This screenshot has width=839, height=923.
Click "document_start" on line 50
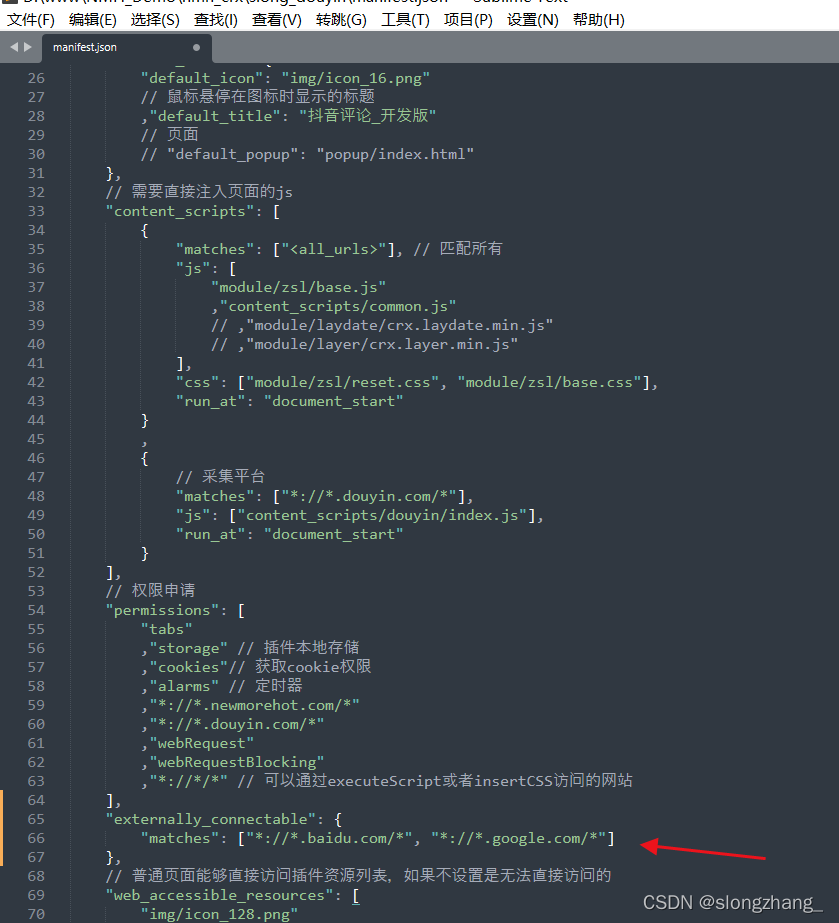click(x=333, y=534)
